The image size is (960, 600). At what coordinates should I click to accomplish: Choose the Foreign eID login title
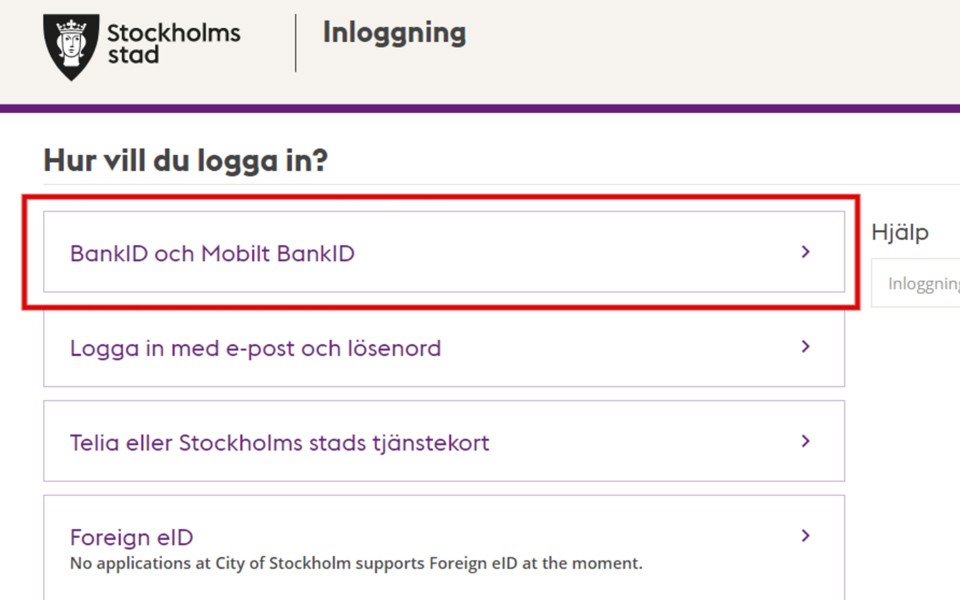[131, 537]
